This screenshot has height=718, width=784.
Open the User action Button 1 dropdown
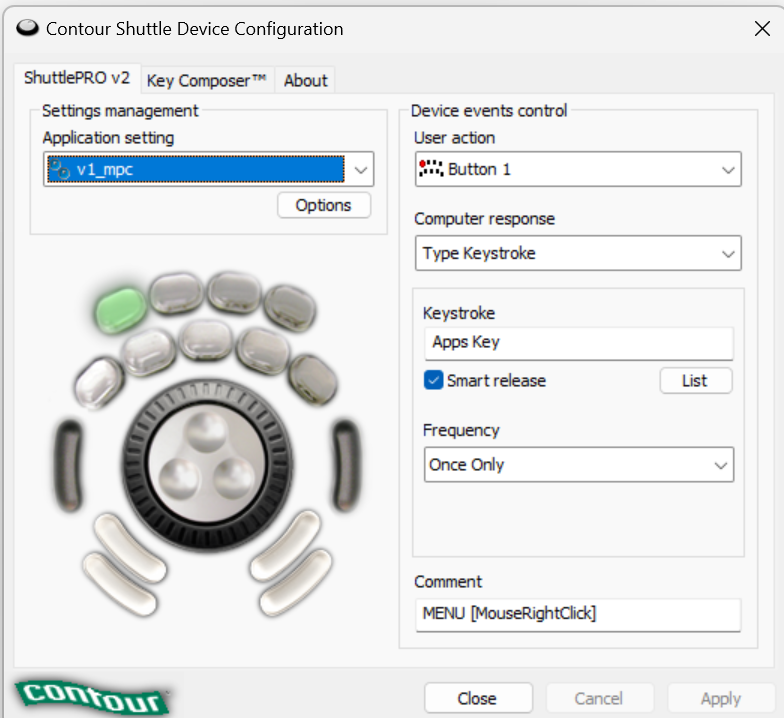[578, 170]
